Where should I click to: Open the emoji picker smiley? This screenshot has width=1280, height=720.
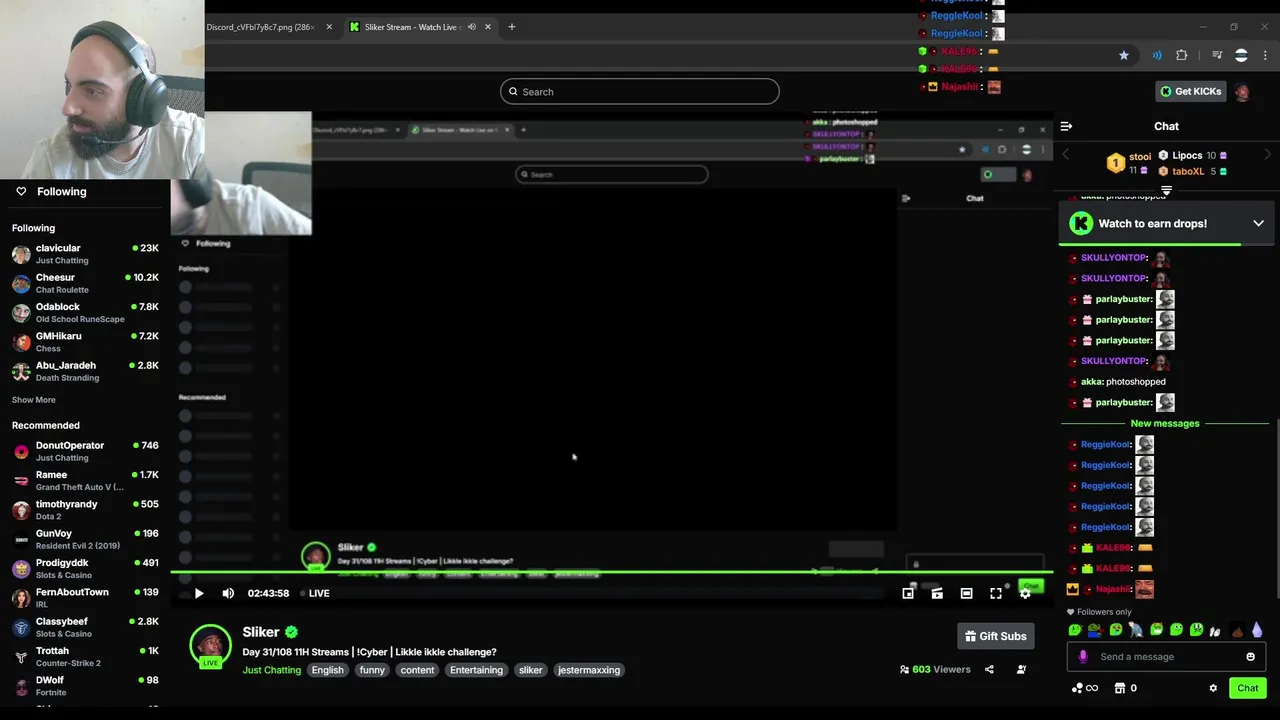point(1250,657)
